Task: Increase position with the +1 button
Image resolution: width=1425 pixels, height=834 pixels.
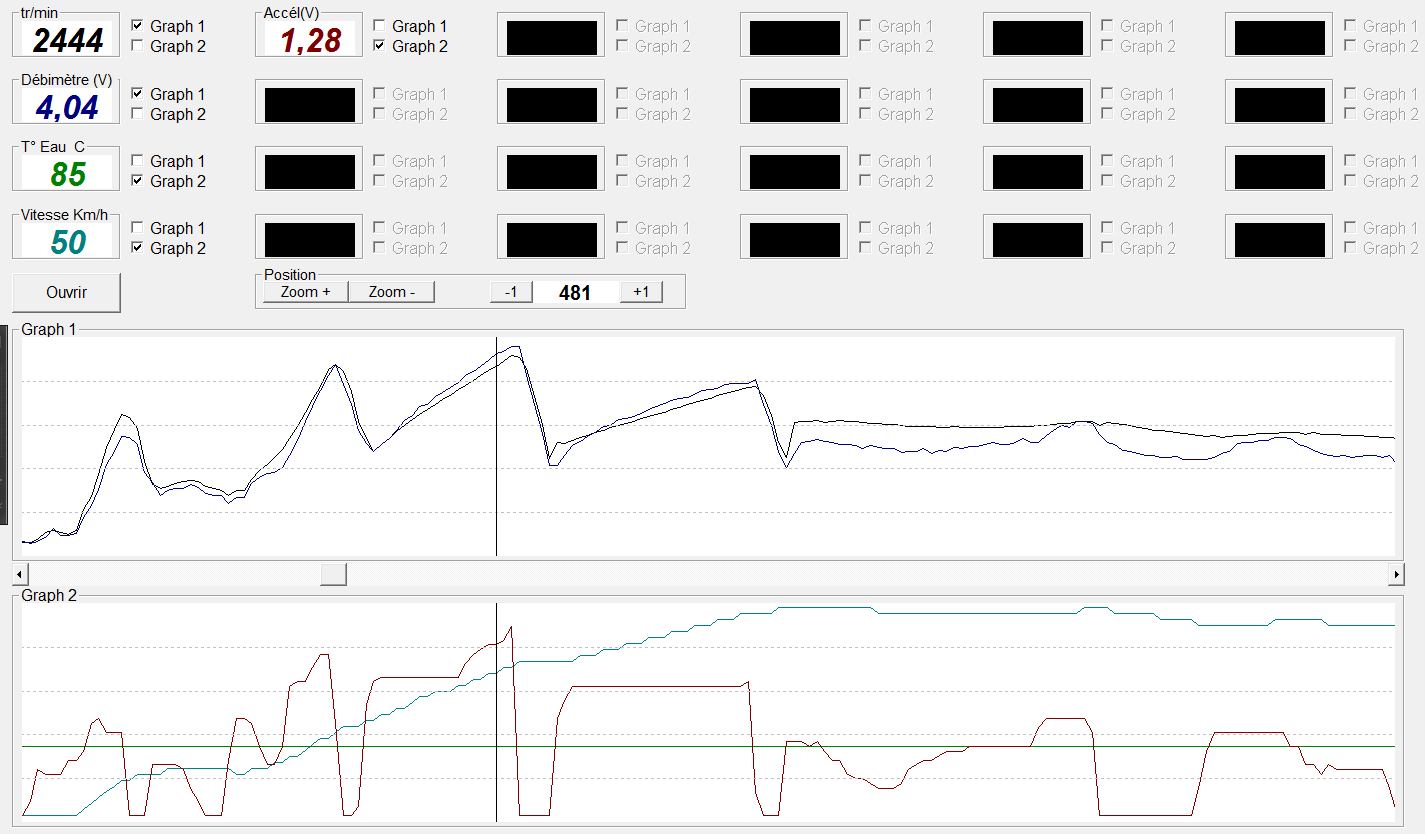Action: pos(641,292)
